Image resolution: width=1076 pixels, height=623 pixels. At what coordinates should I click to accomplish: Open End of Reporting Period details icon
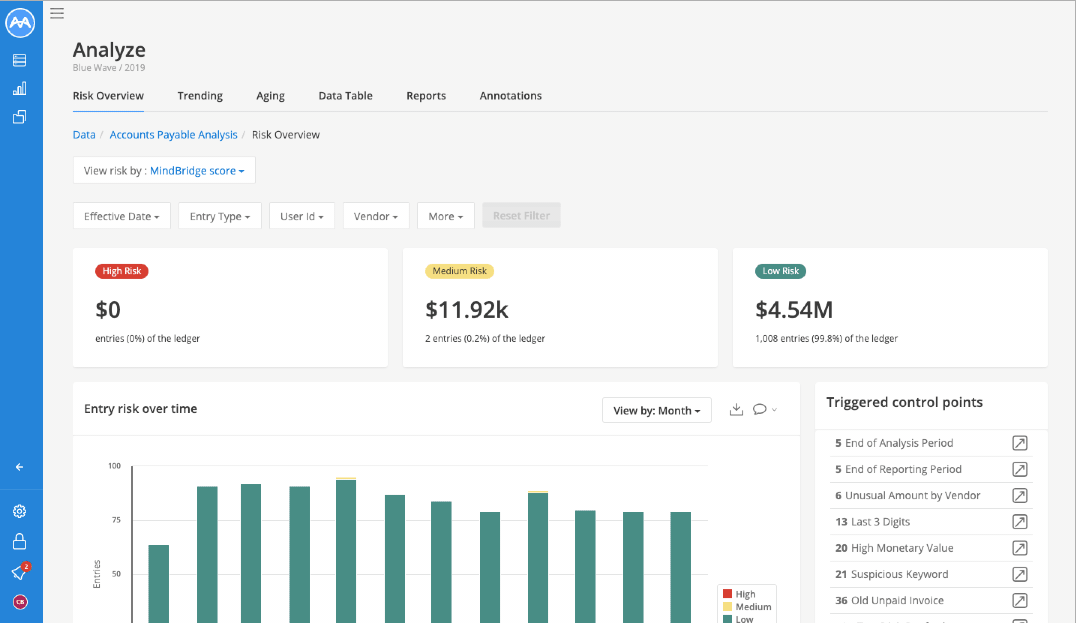[x=1020, y=469]
